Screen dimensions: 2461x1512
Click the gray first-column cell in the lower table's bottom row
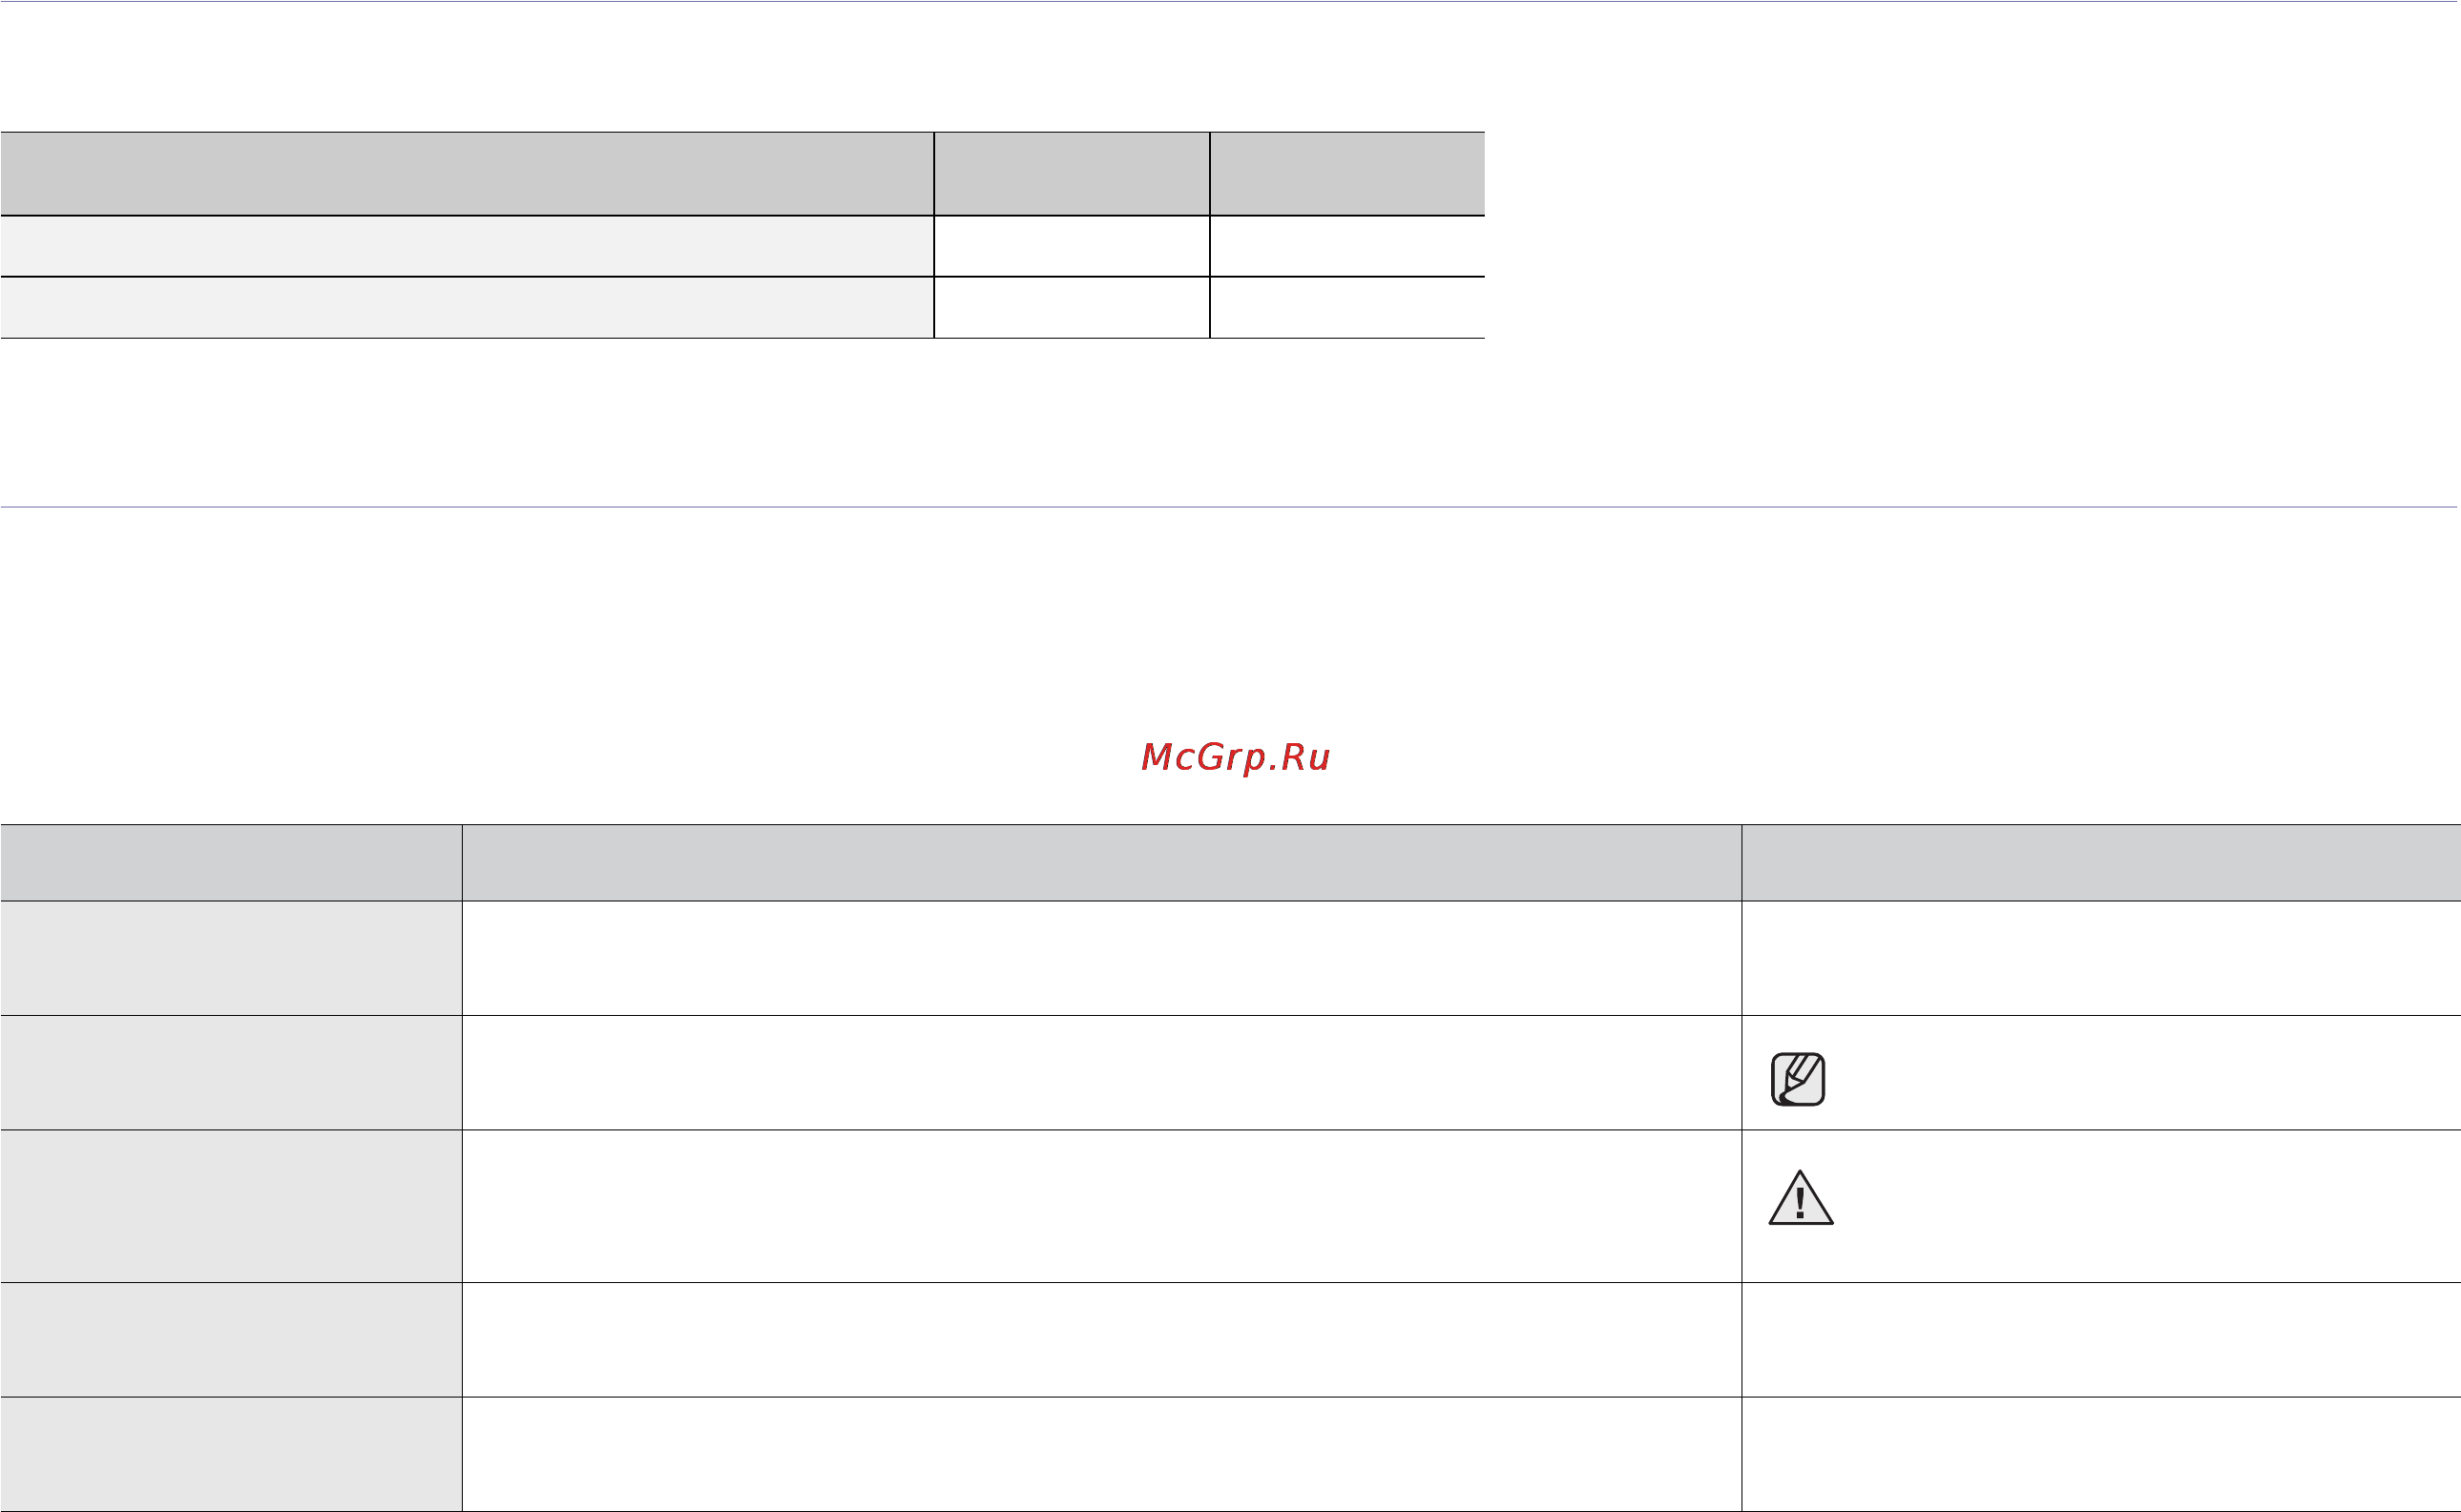pos(231,1454)
